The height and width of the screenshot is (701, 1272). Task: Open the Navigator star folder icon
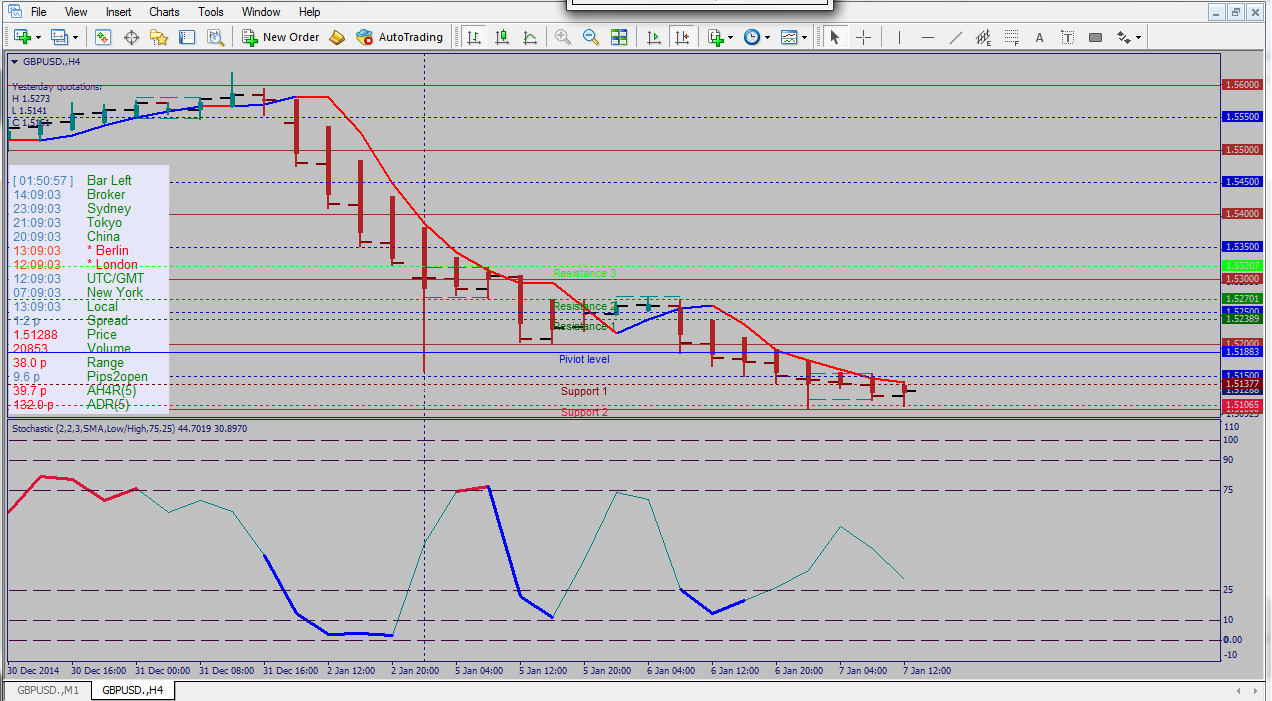tap(159, 37)
